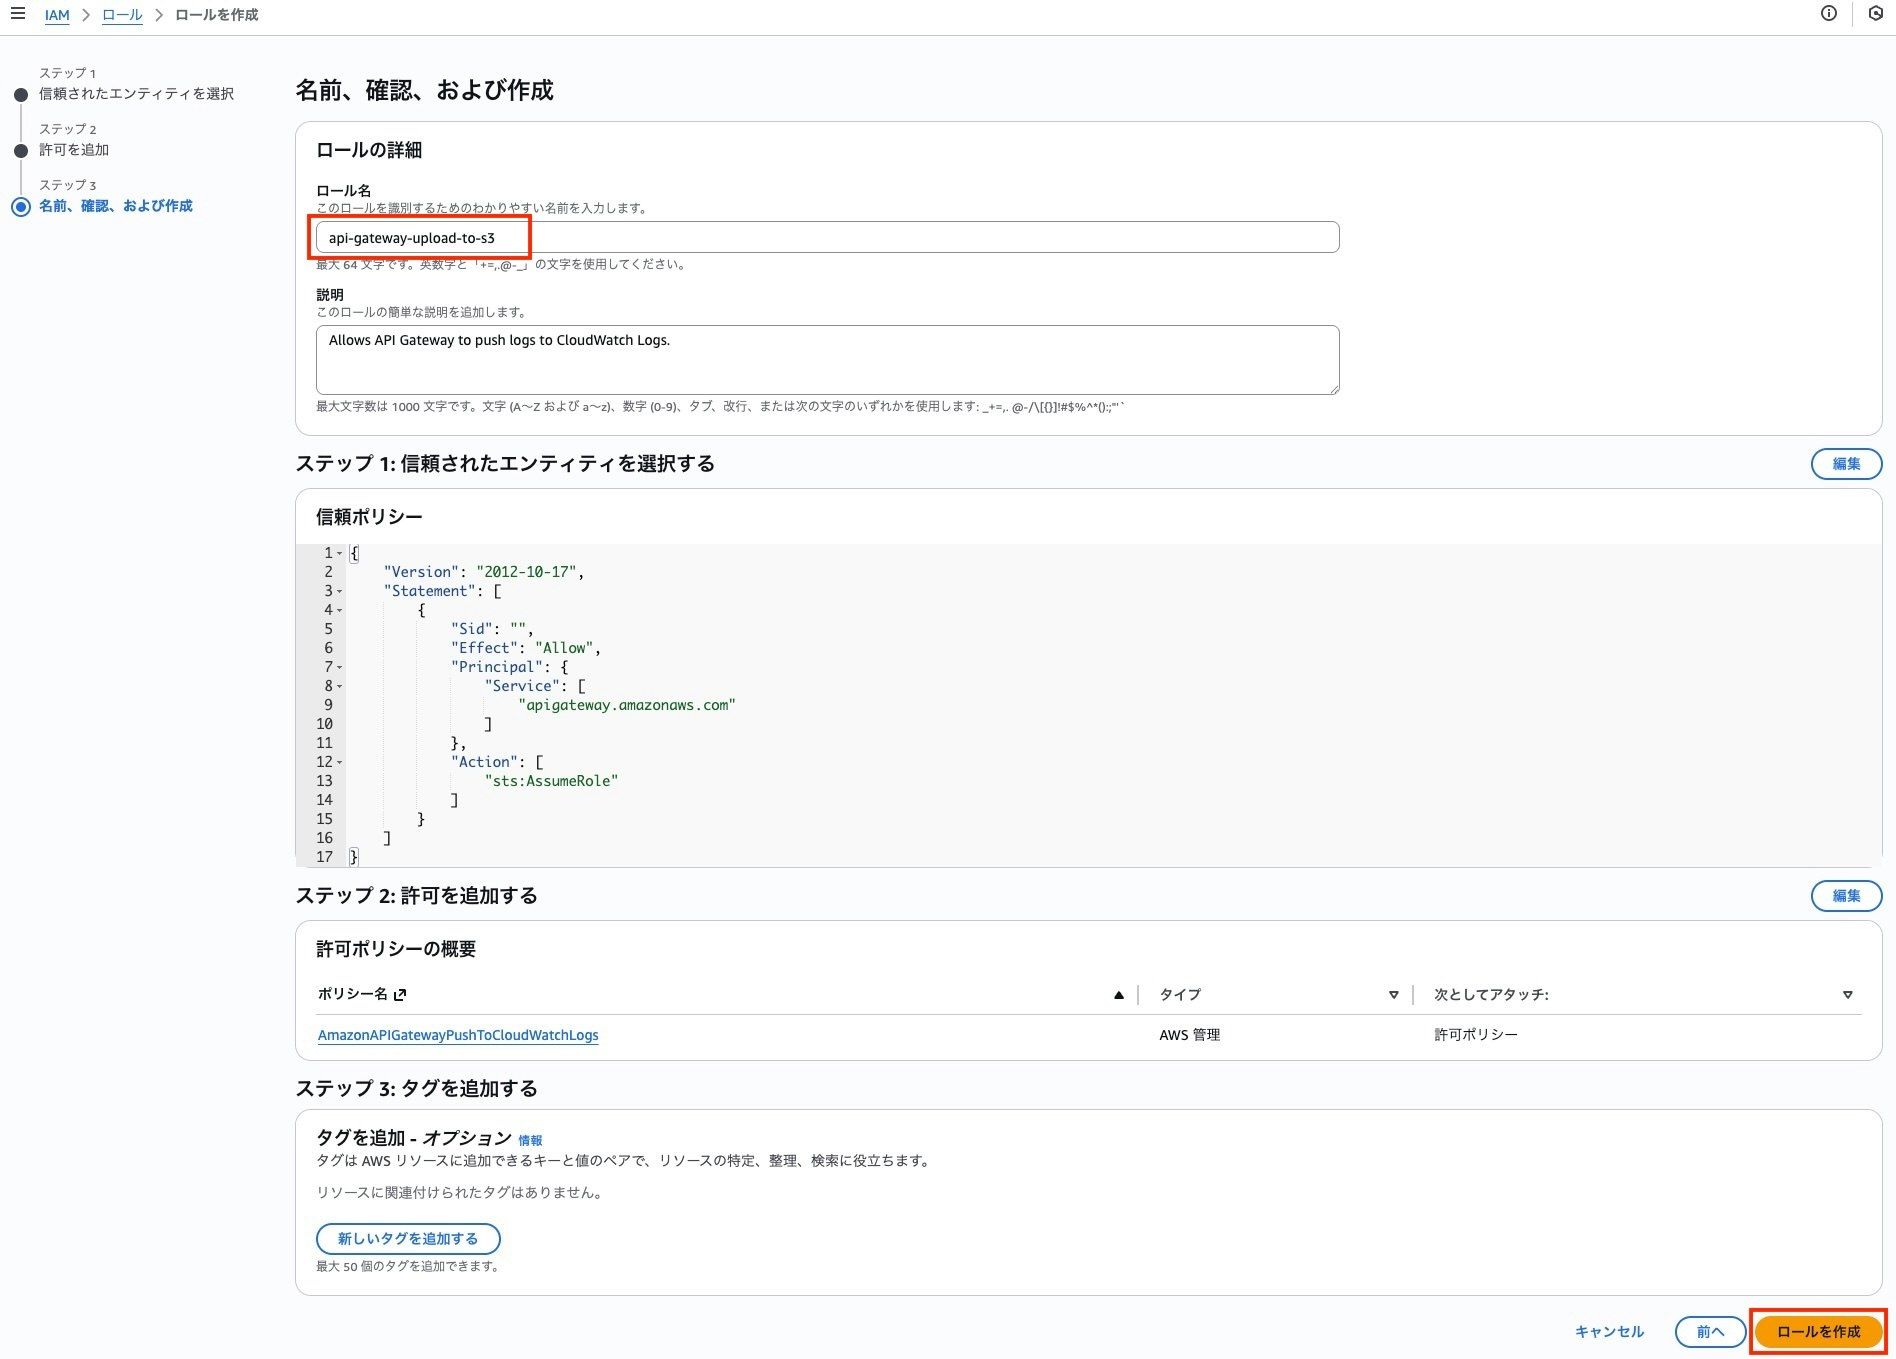
Task: Click "apigateway.amazonaws.com" text in policy
Action: (627, 705)
